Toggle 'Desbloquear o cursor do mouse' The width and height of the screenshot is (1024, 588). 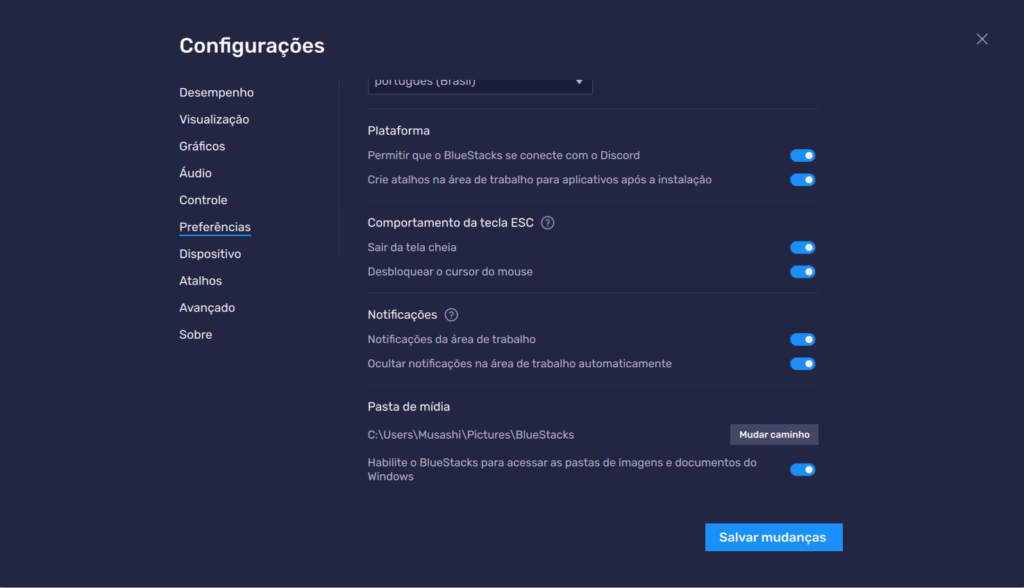(802, 271)
